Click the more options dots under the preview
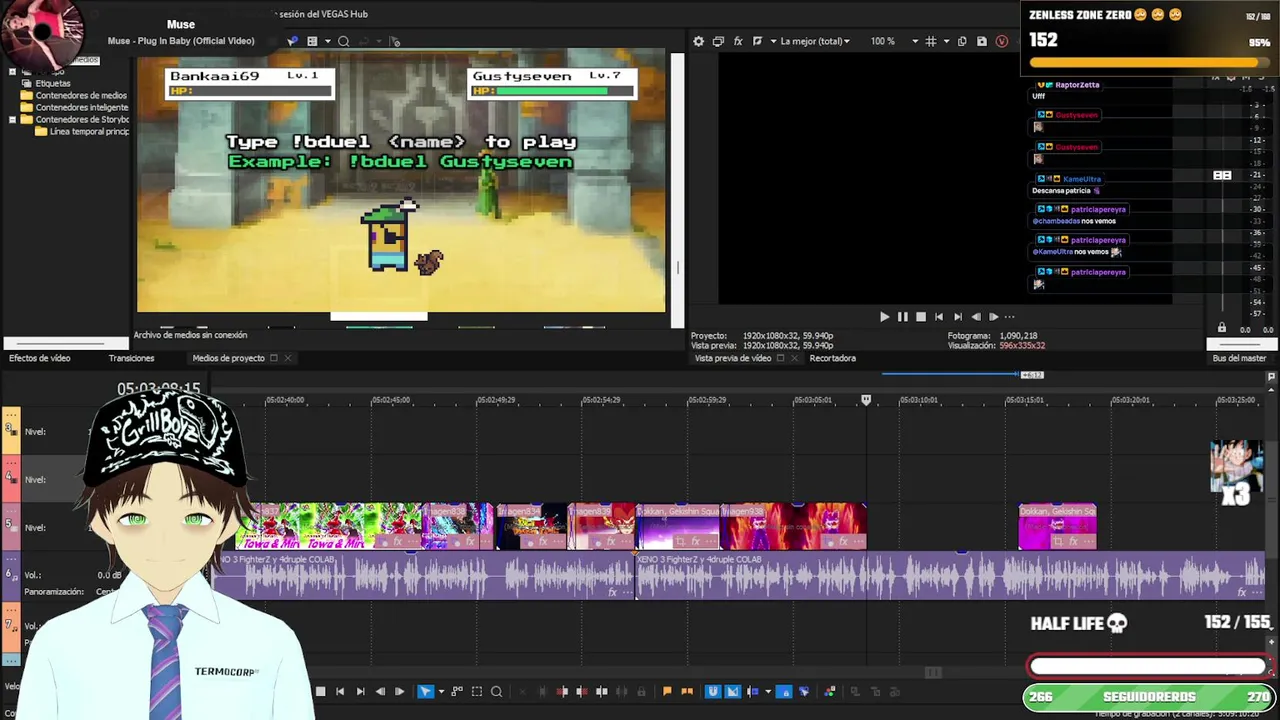 1009,317
